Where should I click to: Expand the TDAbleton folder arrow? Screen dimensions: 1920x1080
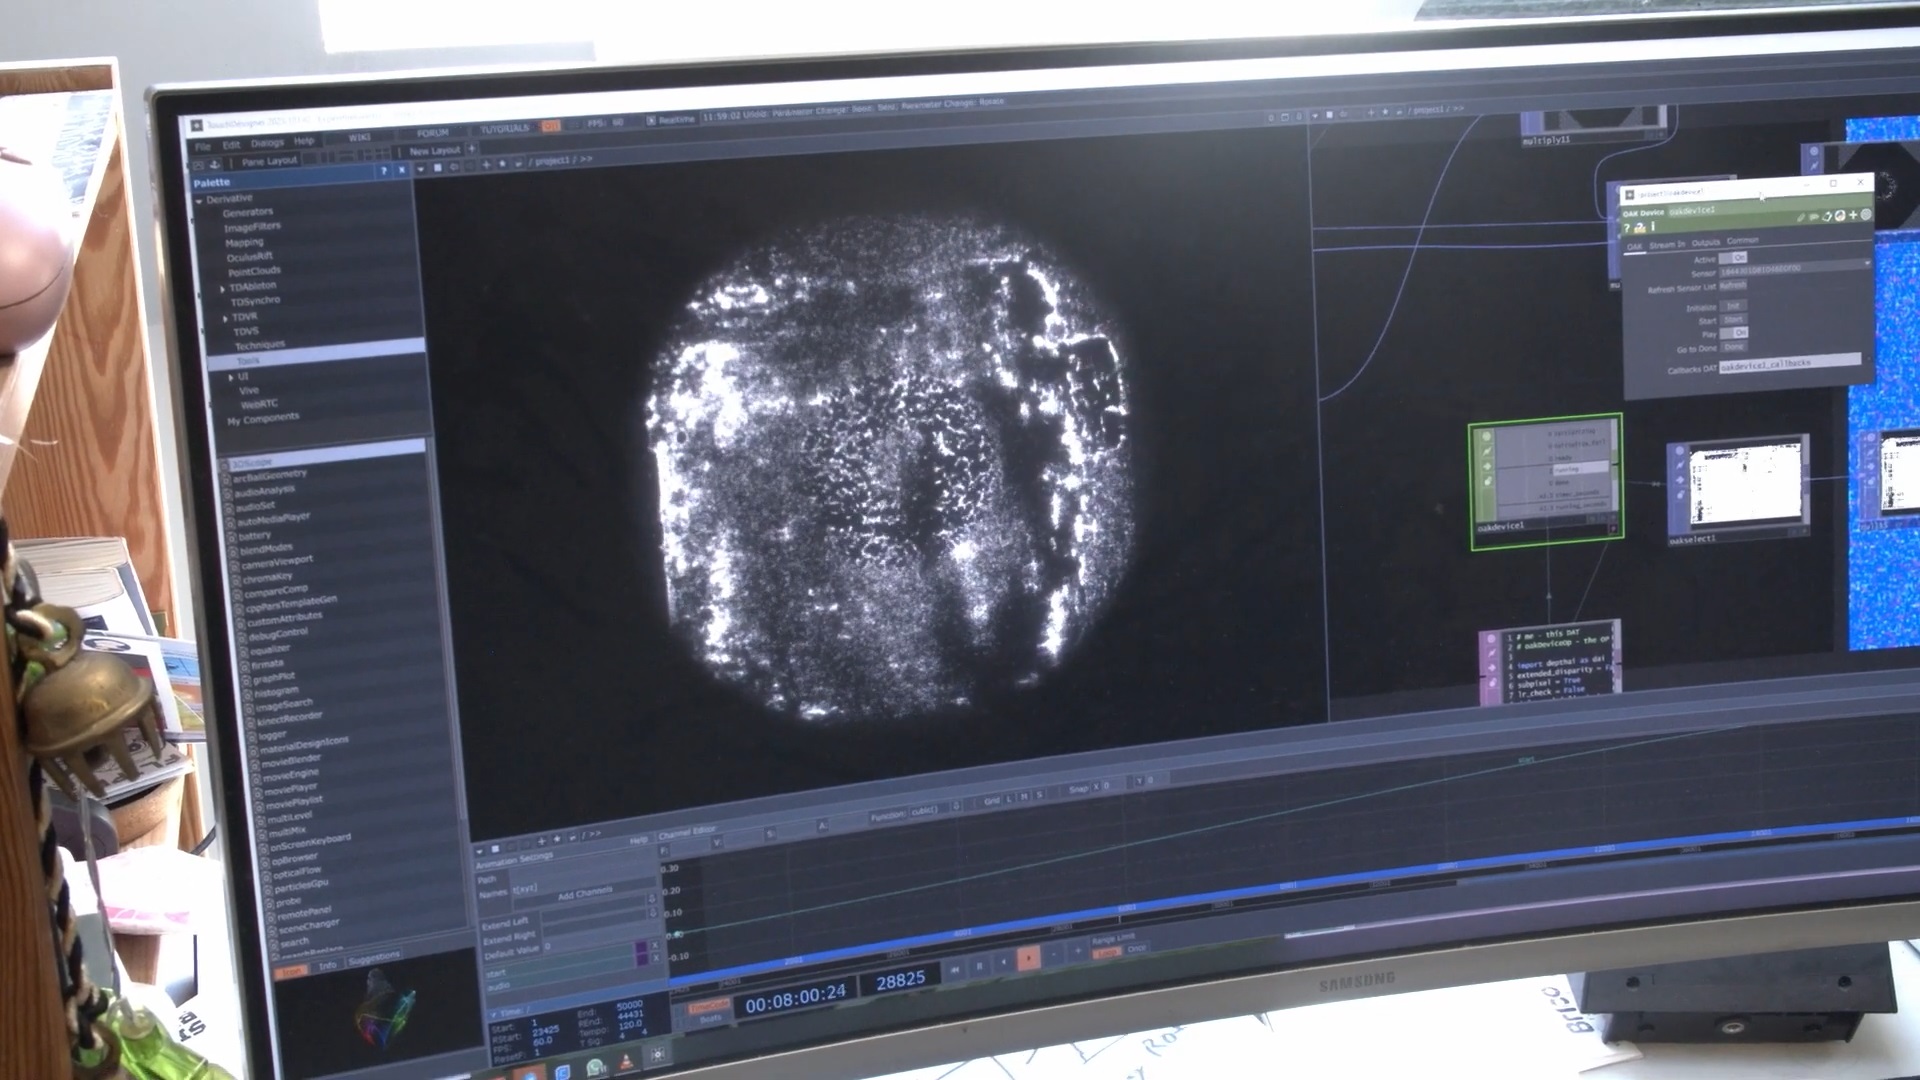(223, 289)
